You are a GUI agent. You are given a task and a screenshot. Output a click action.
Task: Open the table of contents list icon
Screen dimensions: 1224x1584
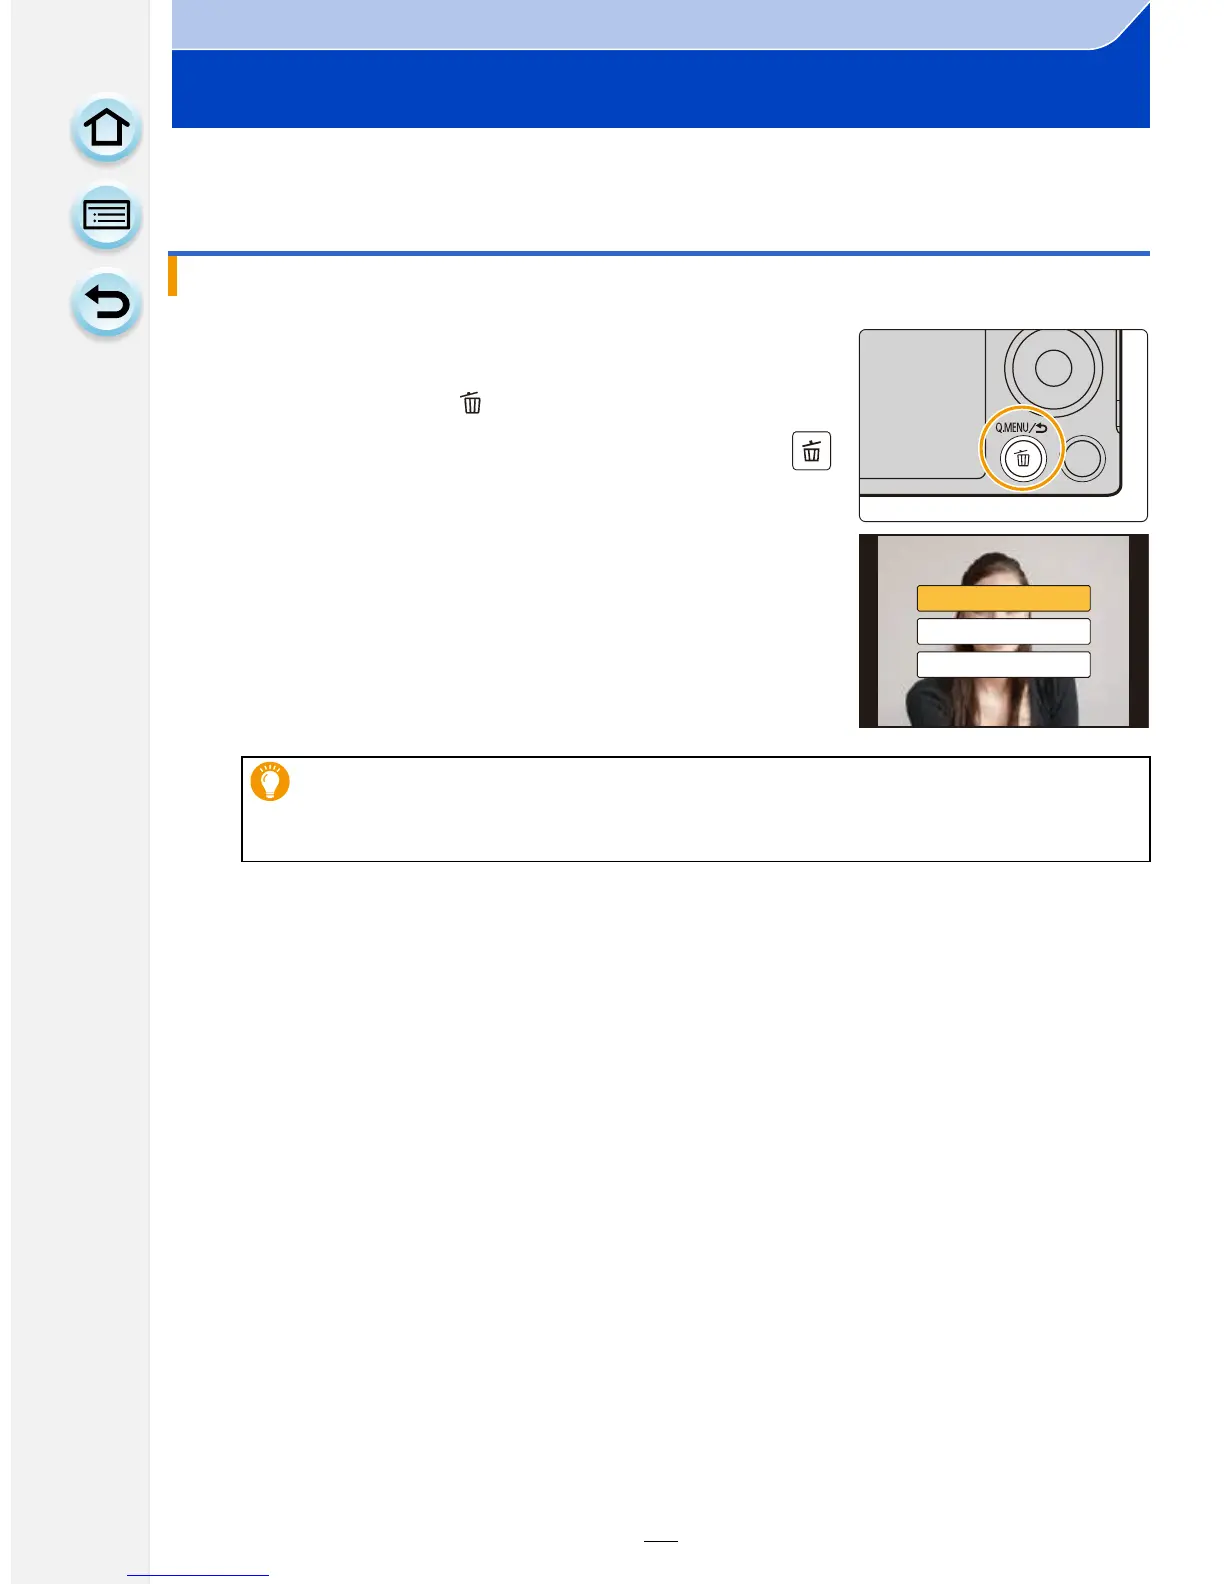106,216
